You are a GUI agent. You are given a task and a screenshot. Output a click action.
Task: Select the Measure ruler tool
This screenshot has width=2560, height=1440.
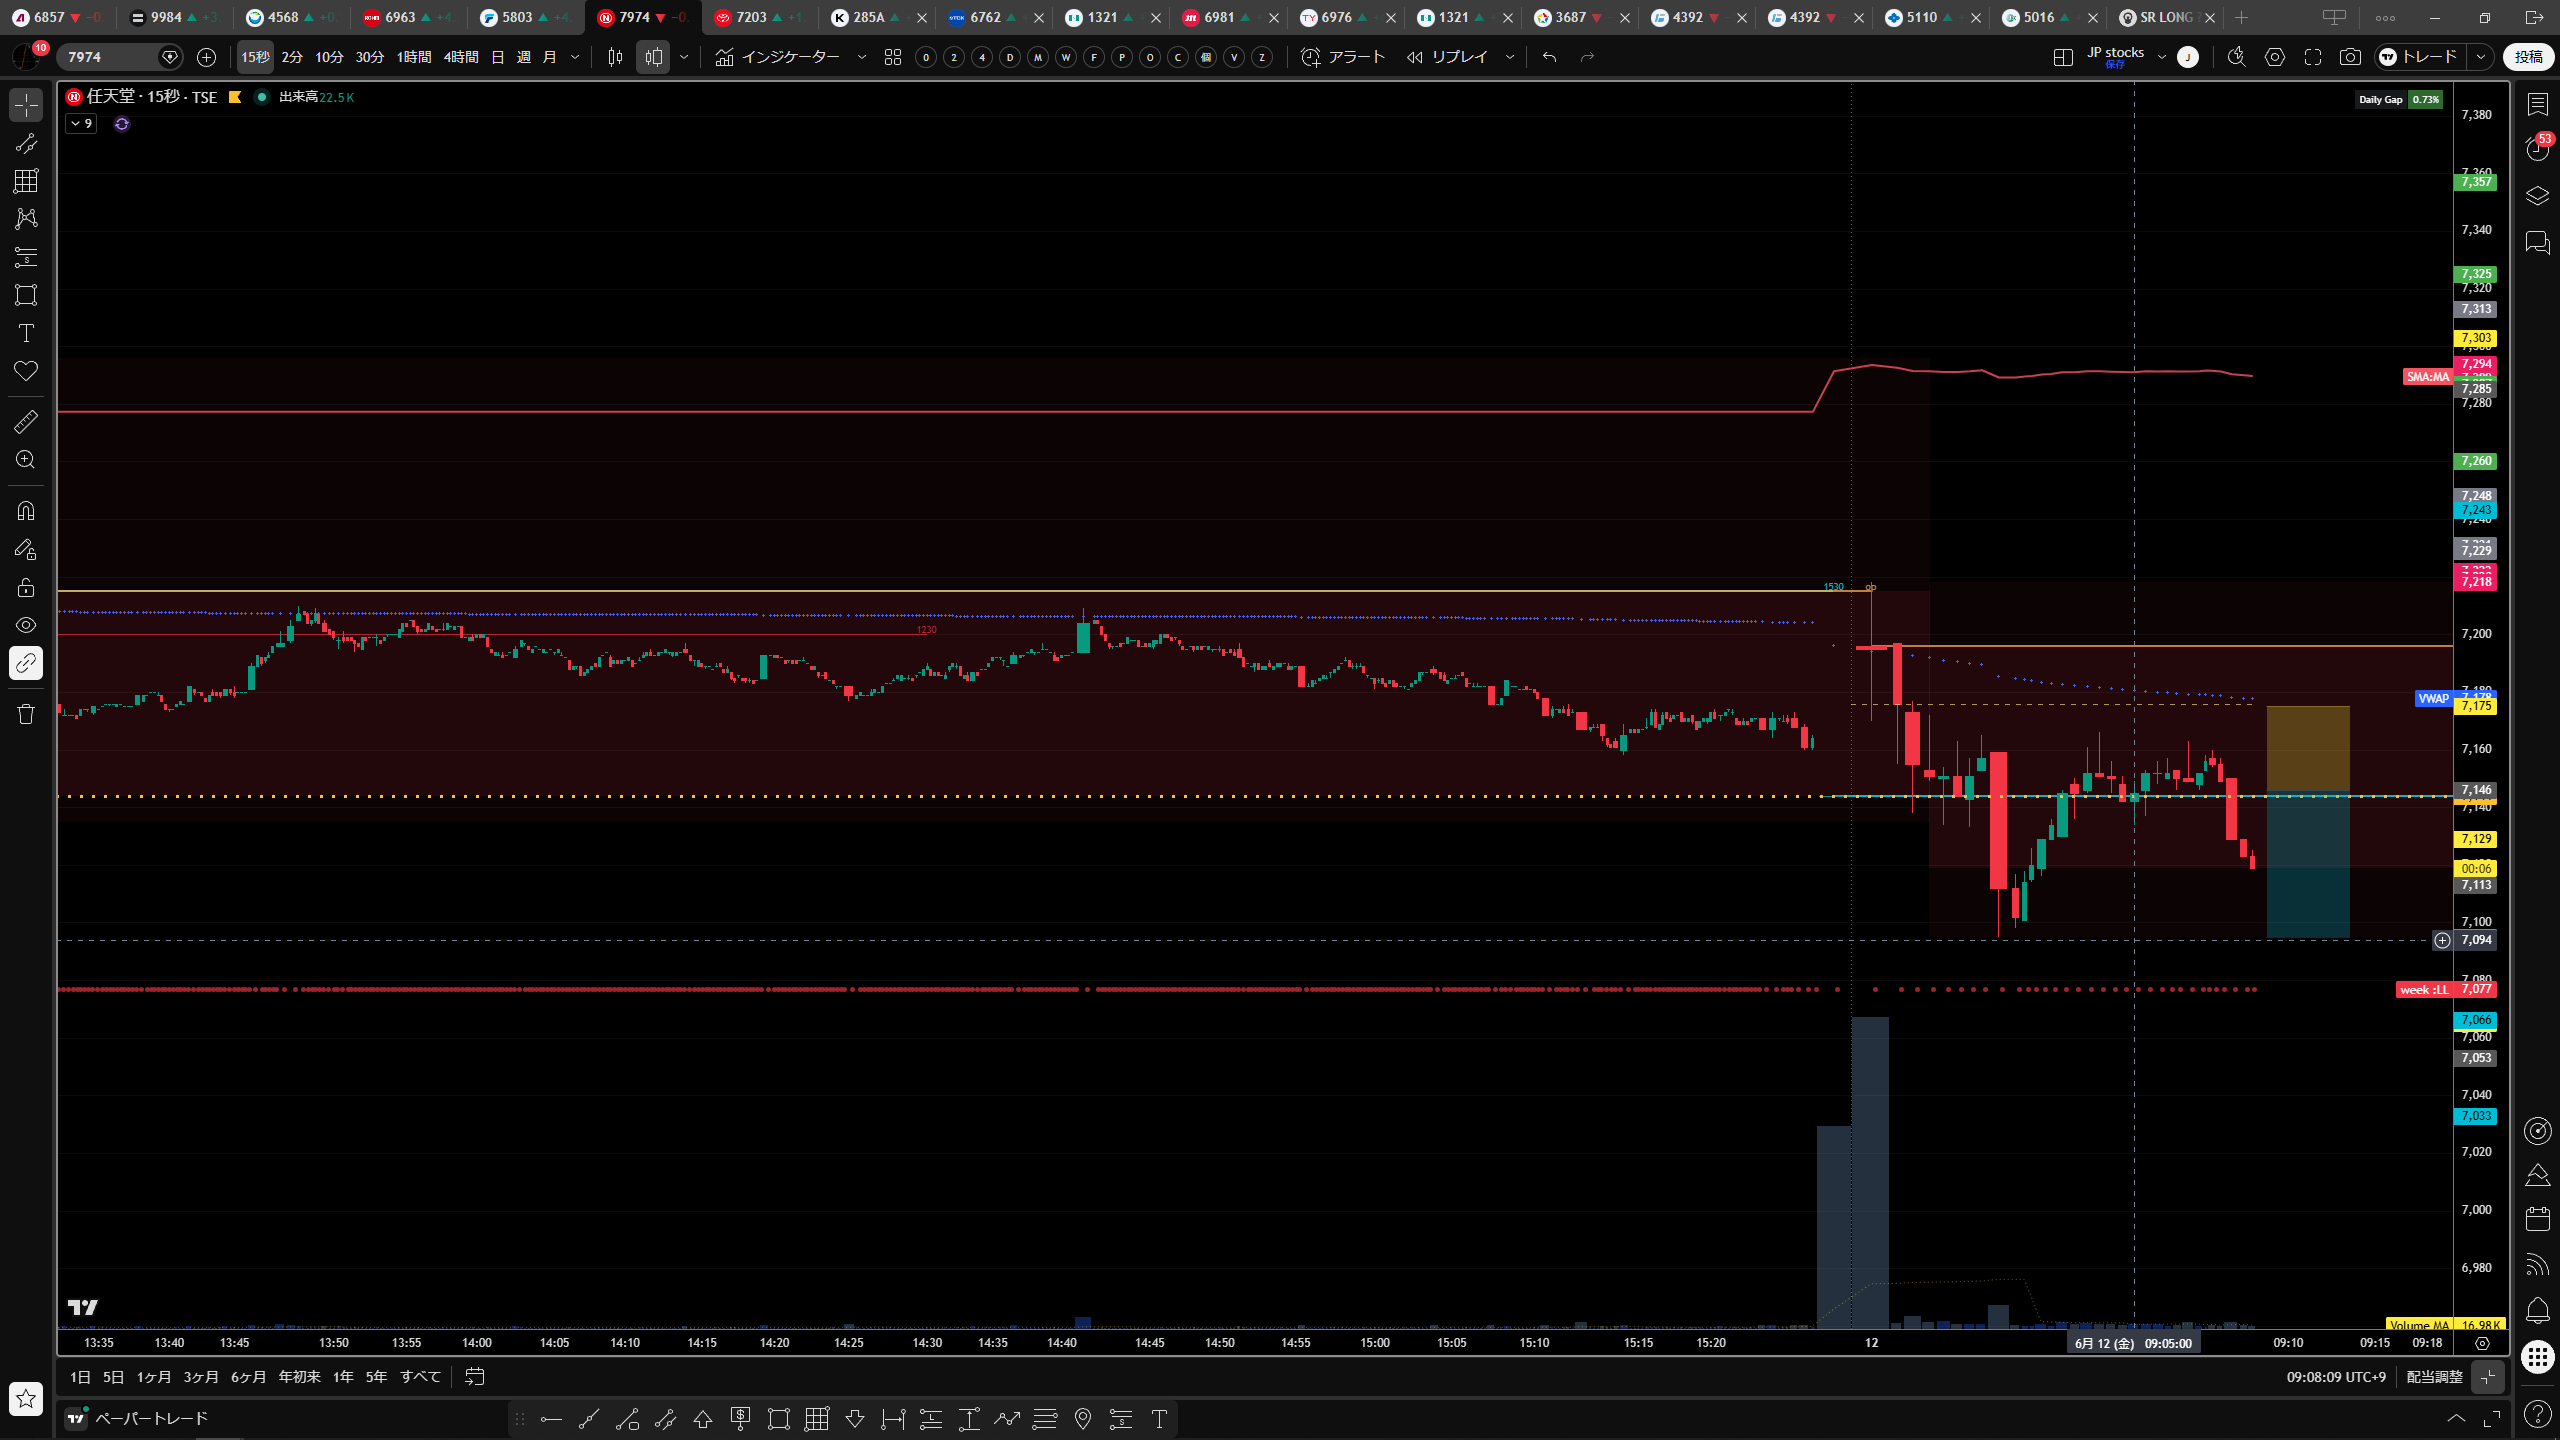(26, 422)
